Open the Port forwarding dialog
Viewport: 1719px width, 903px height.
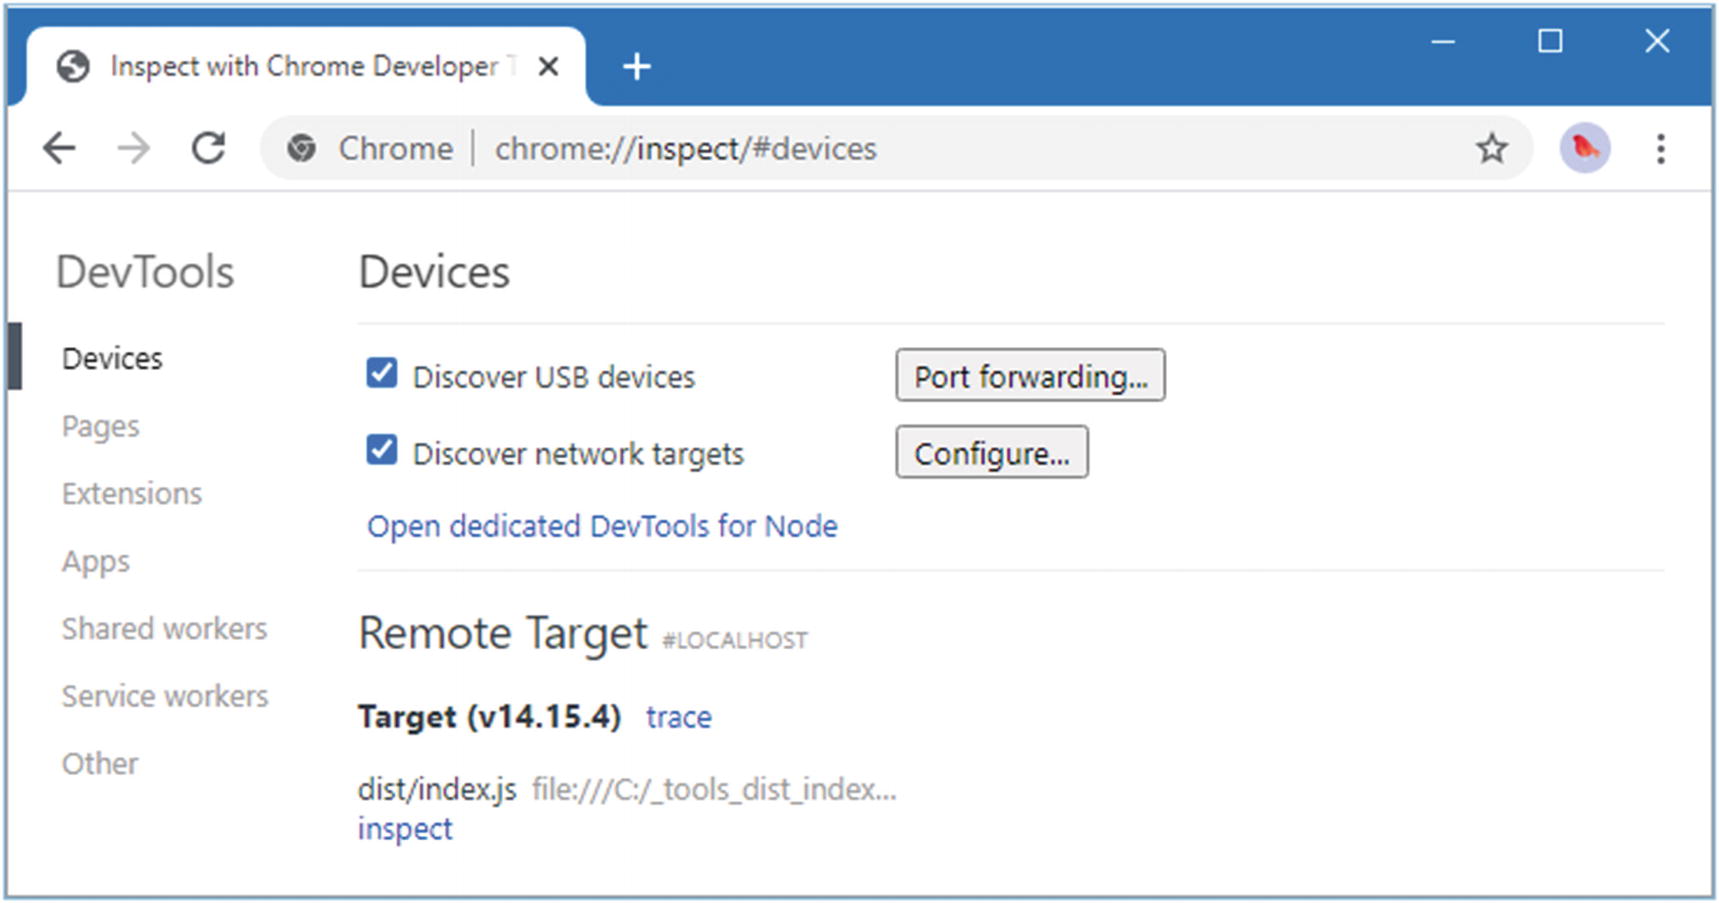(1030, 376)
